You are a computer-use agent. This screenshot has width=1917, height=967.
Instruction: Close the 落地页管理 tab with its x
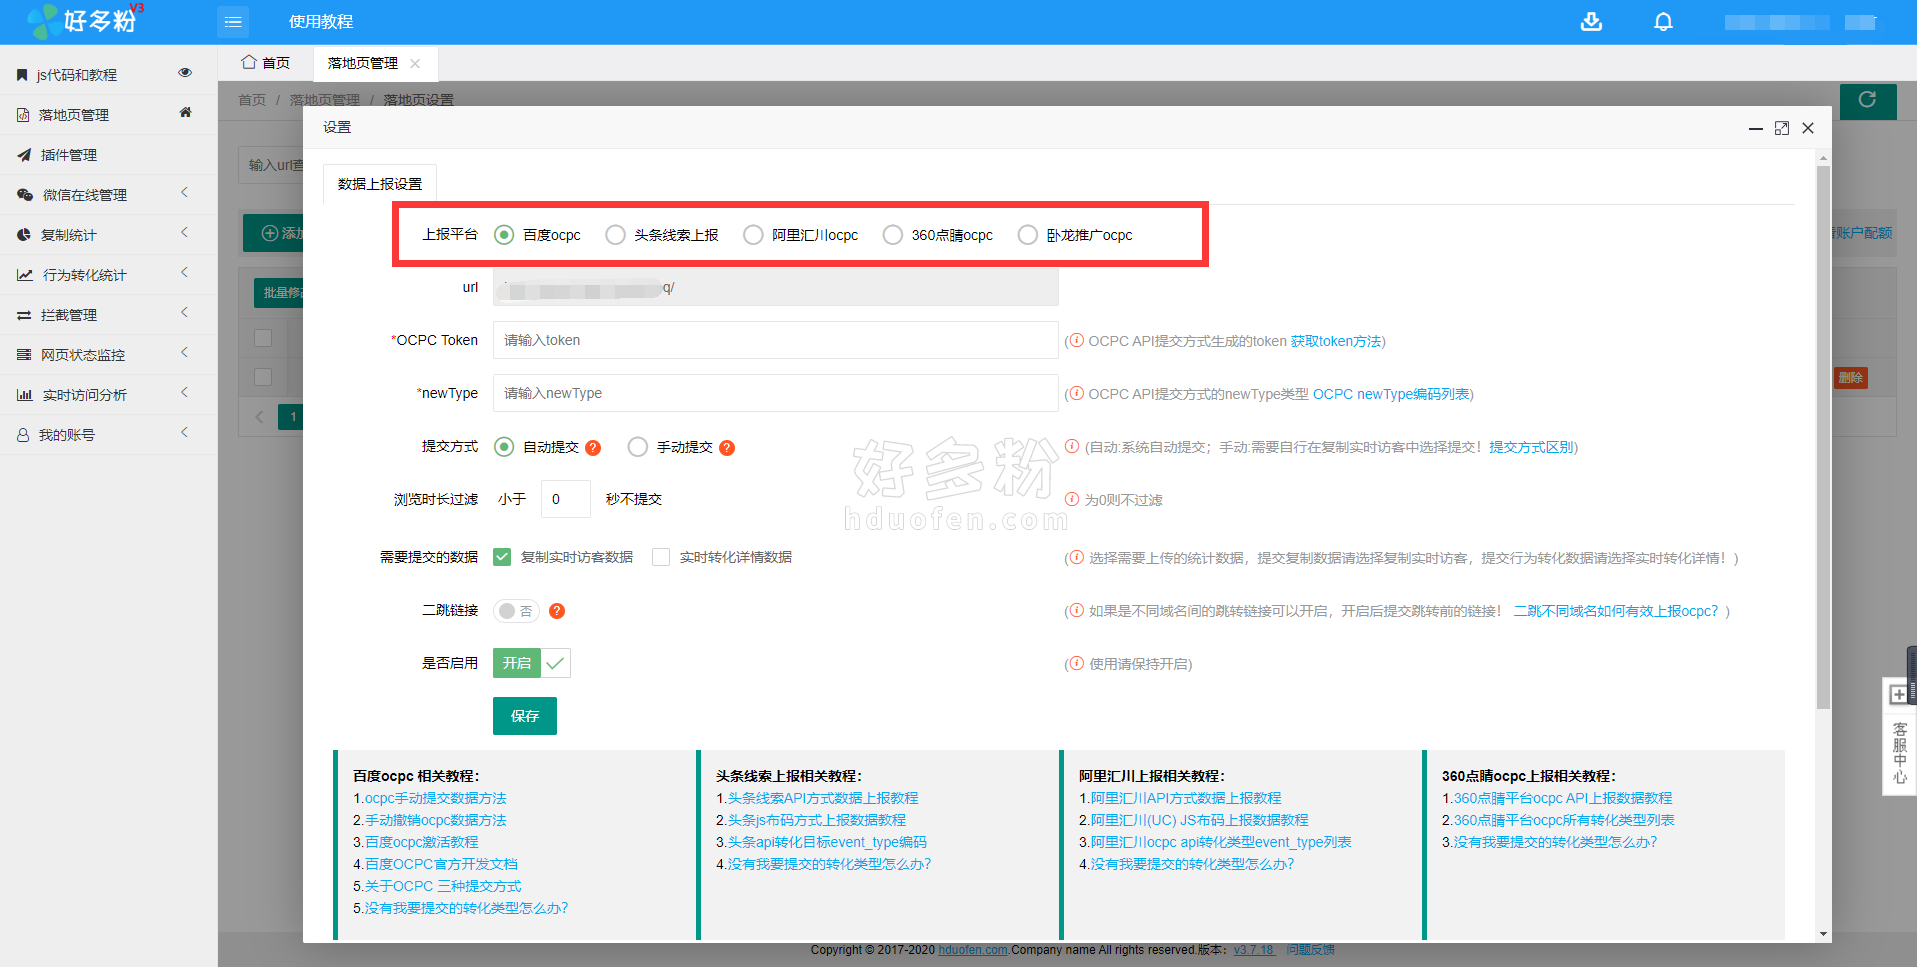point(415,63)
